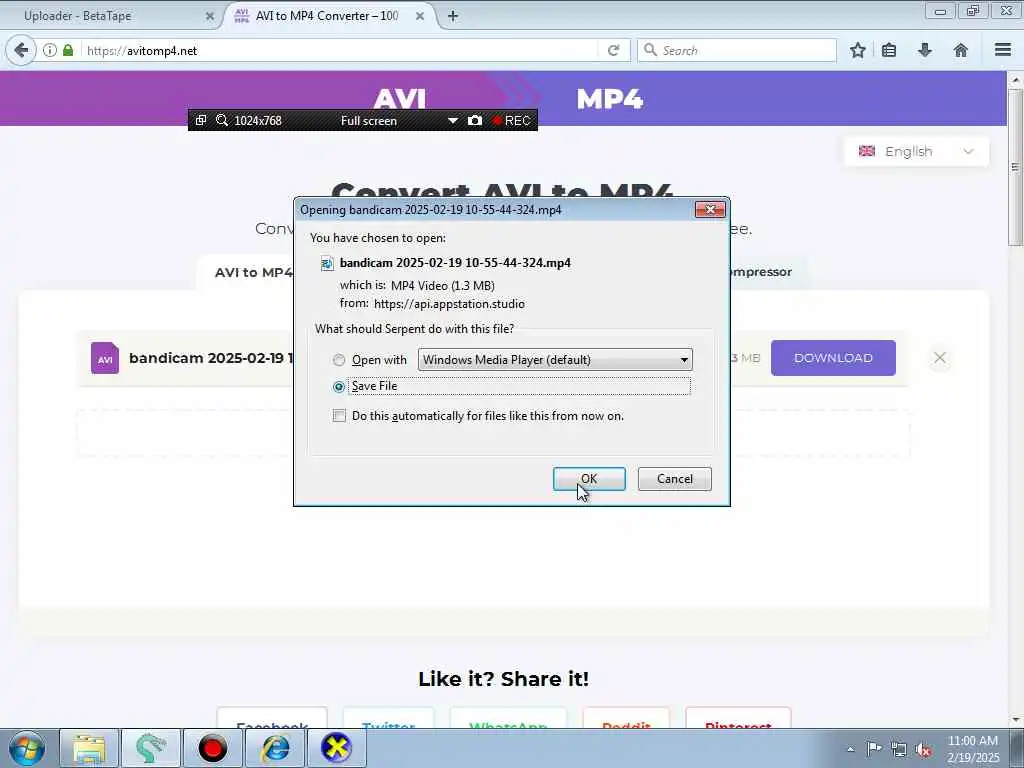Open Windows Start menu orb

click(26, 748)
